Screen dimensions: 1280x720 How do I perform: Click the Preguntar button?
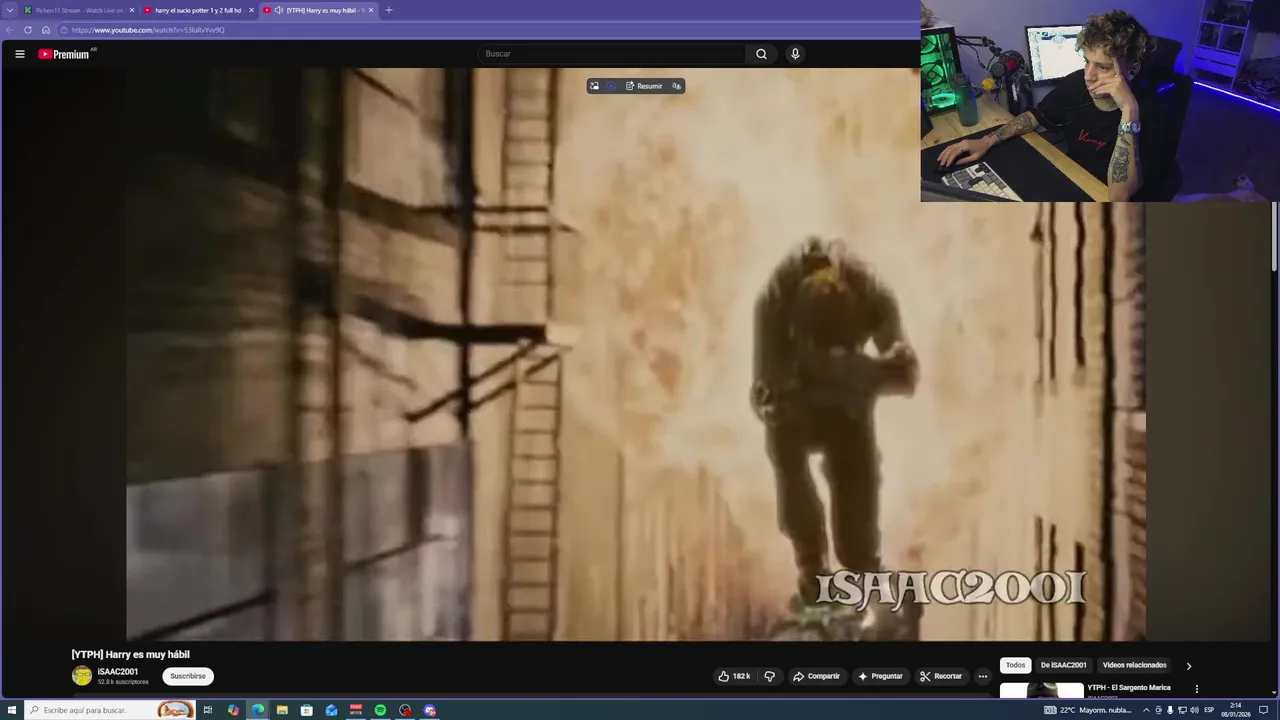pos(880,676)
